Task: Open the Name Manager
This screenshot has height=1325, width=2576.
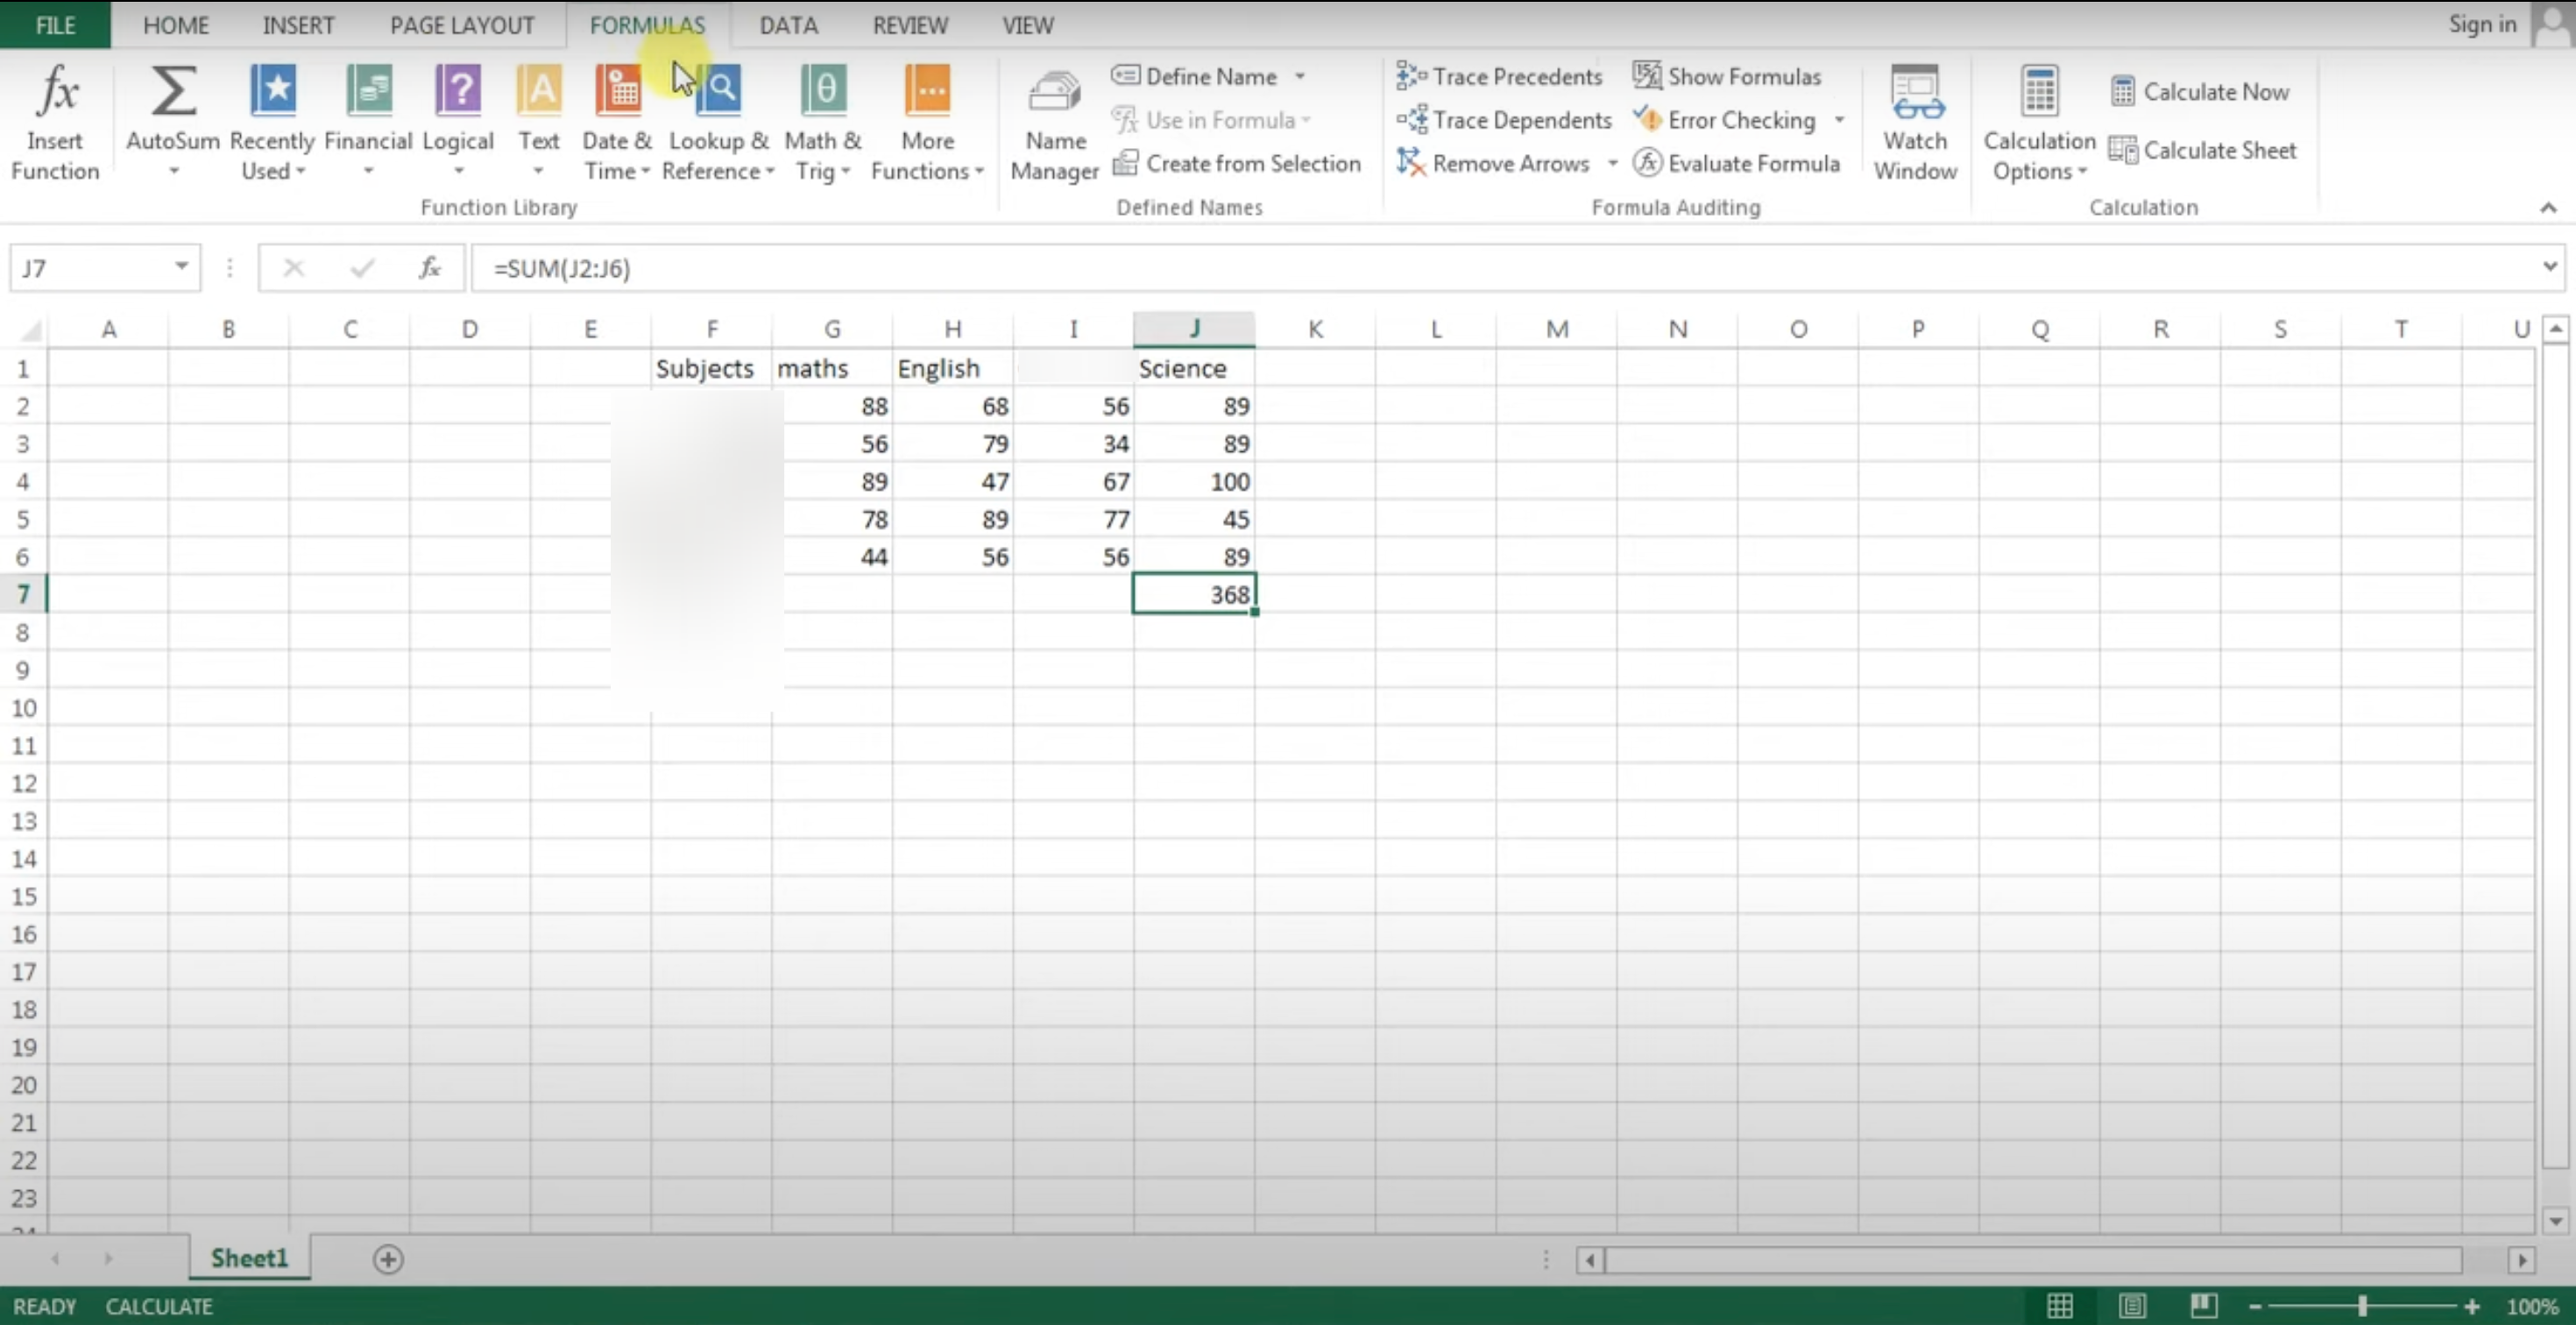Action: (x=1055, y=122)
